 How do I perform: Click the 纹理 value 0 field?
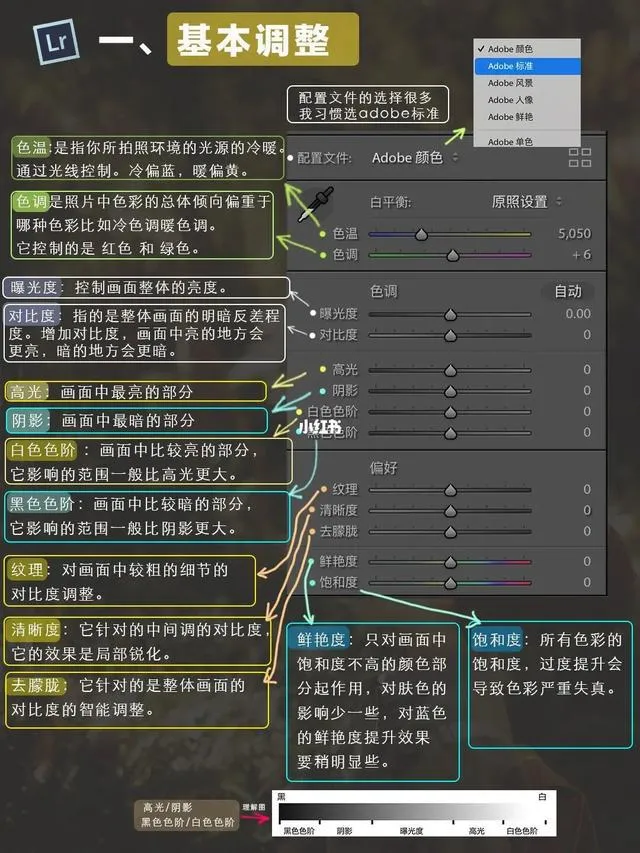point(587,489)
